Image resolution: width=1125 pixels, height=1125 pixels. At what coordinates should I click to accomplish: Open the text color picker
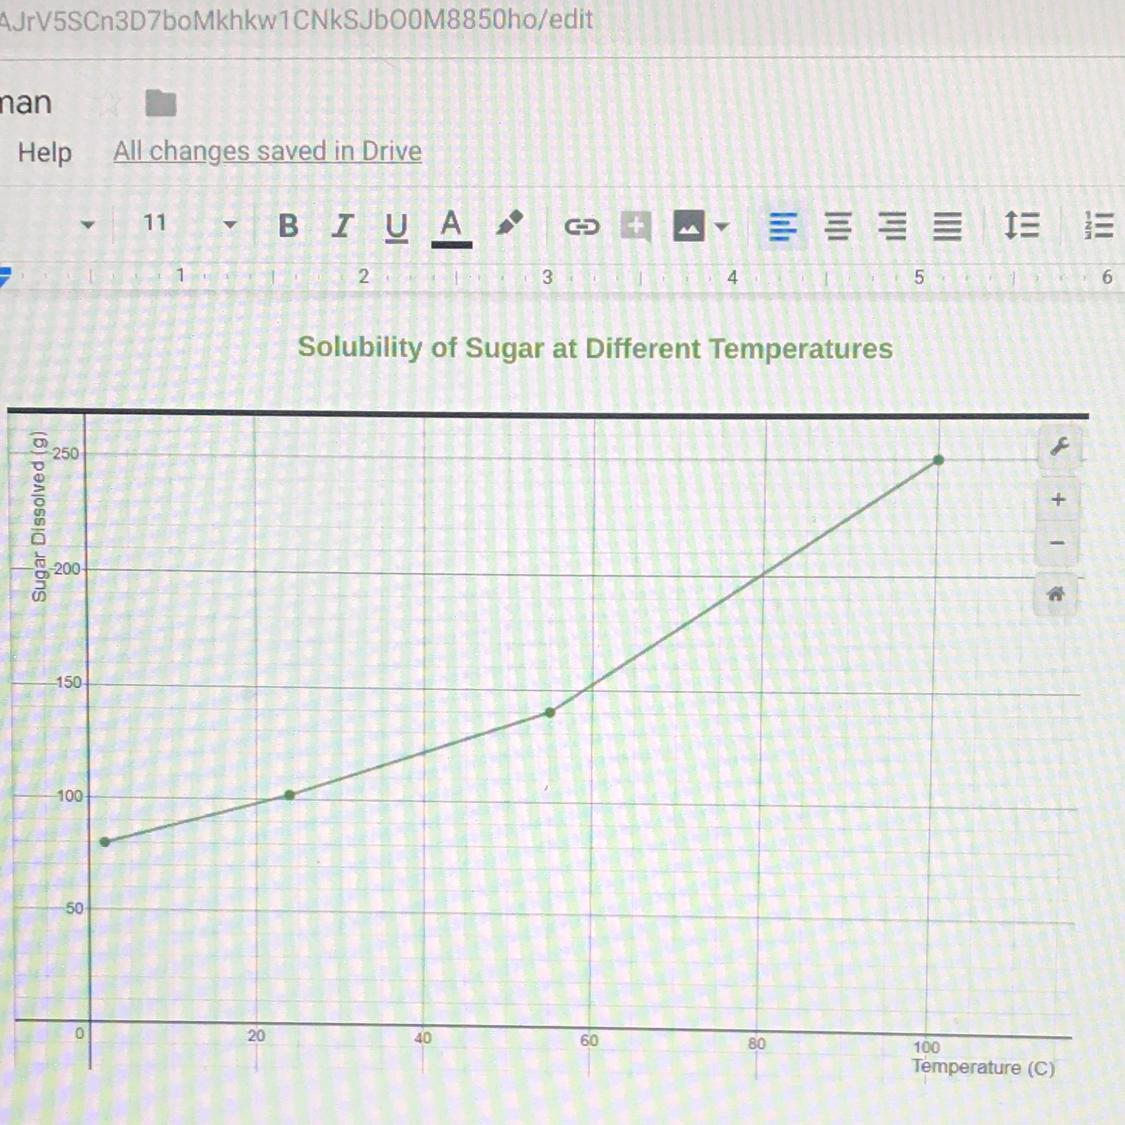pyautogui.click(x=451, y=228)
